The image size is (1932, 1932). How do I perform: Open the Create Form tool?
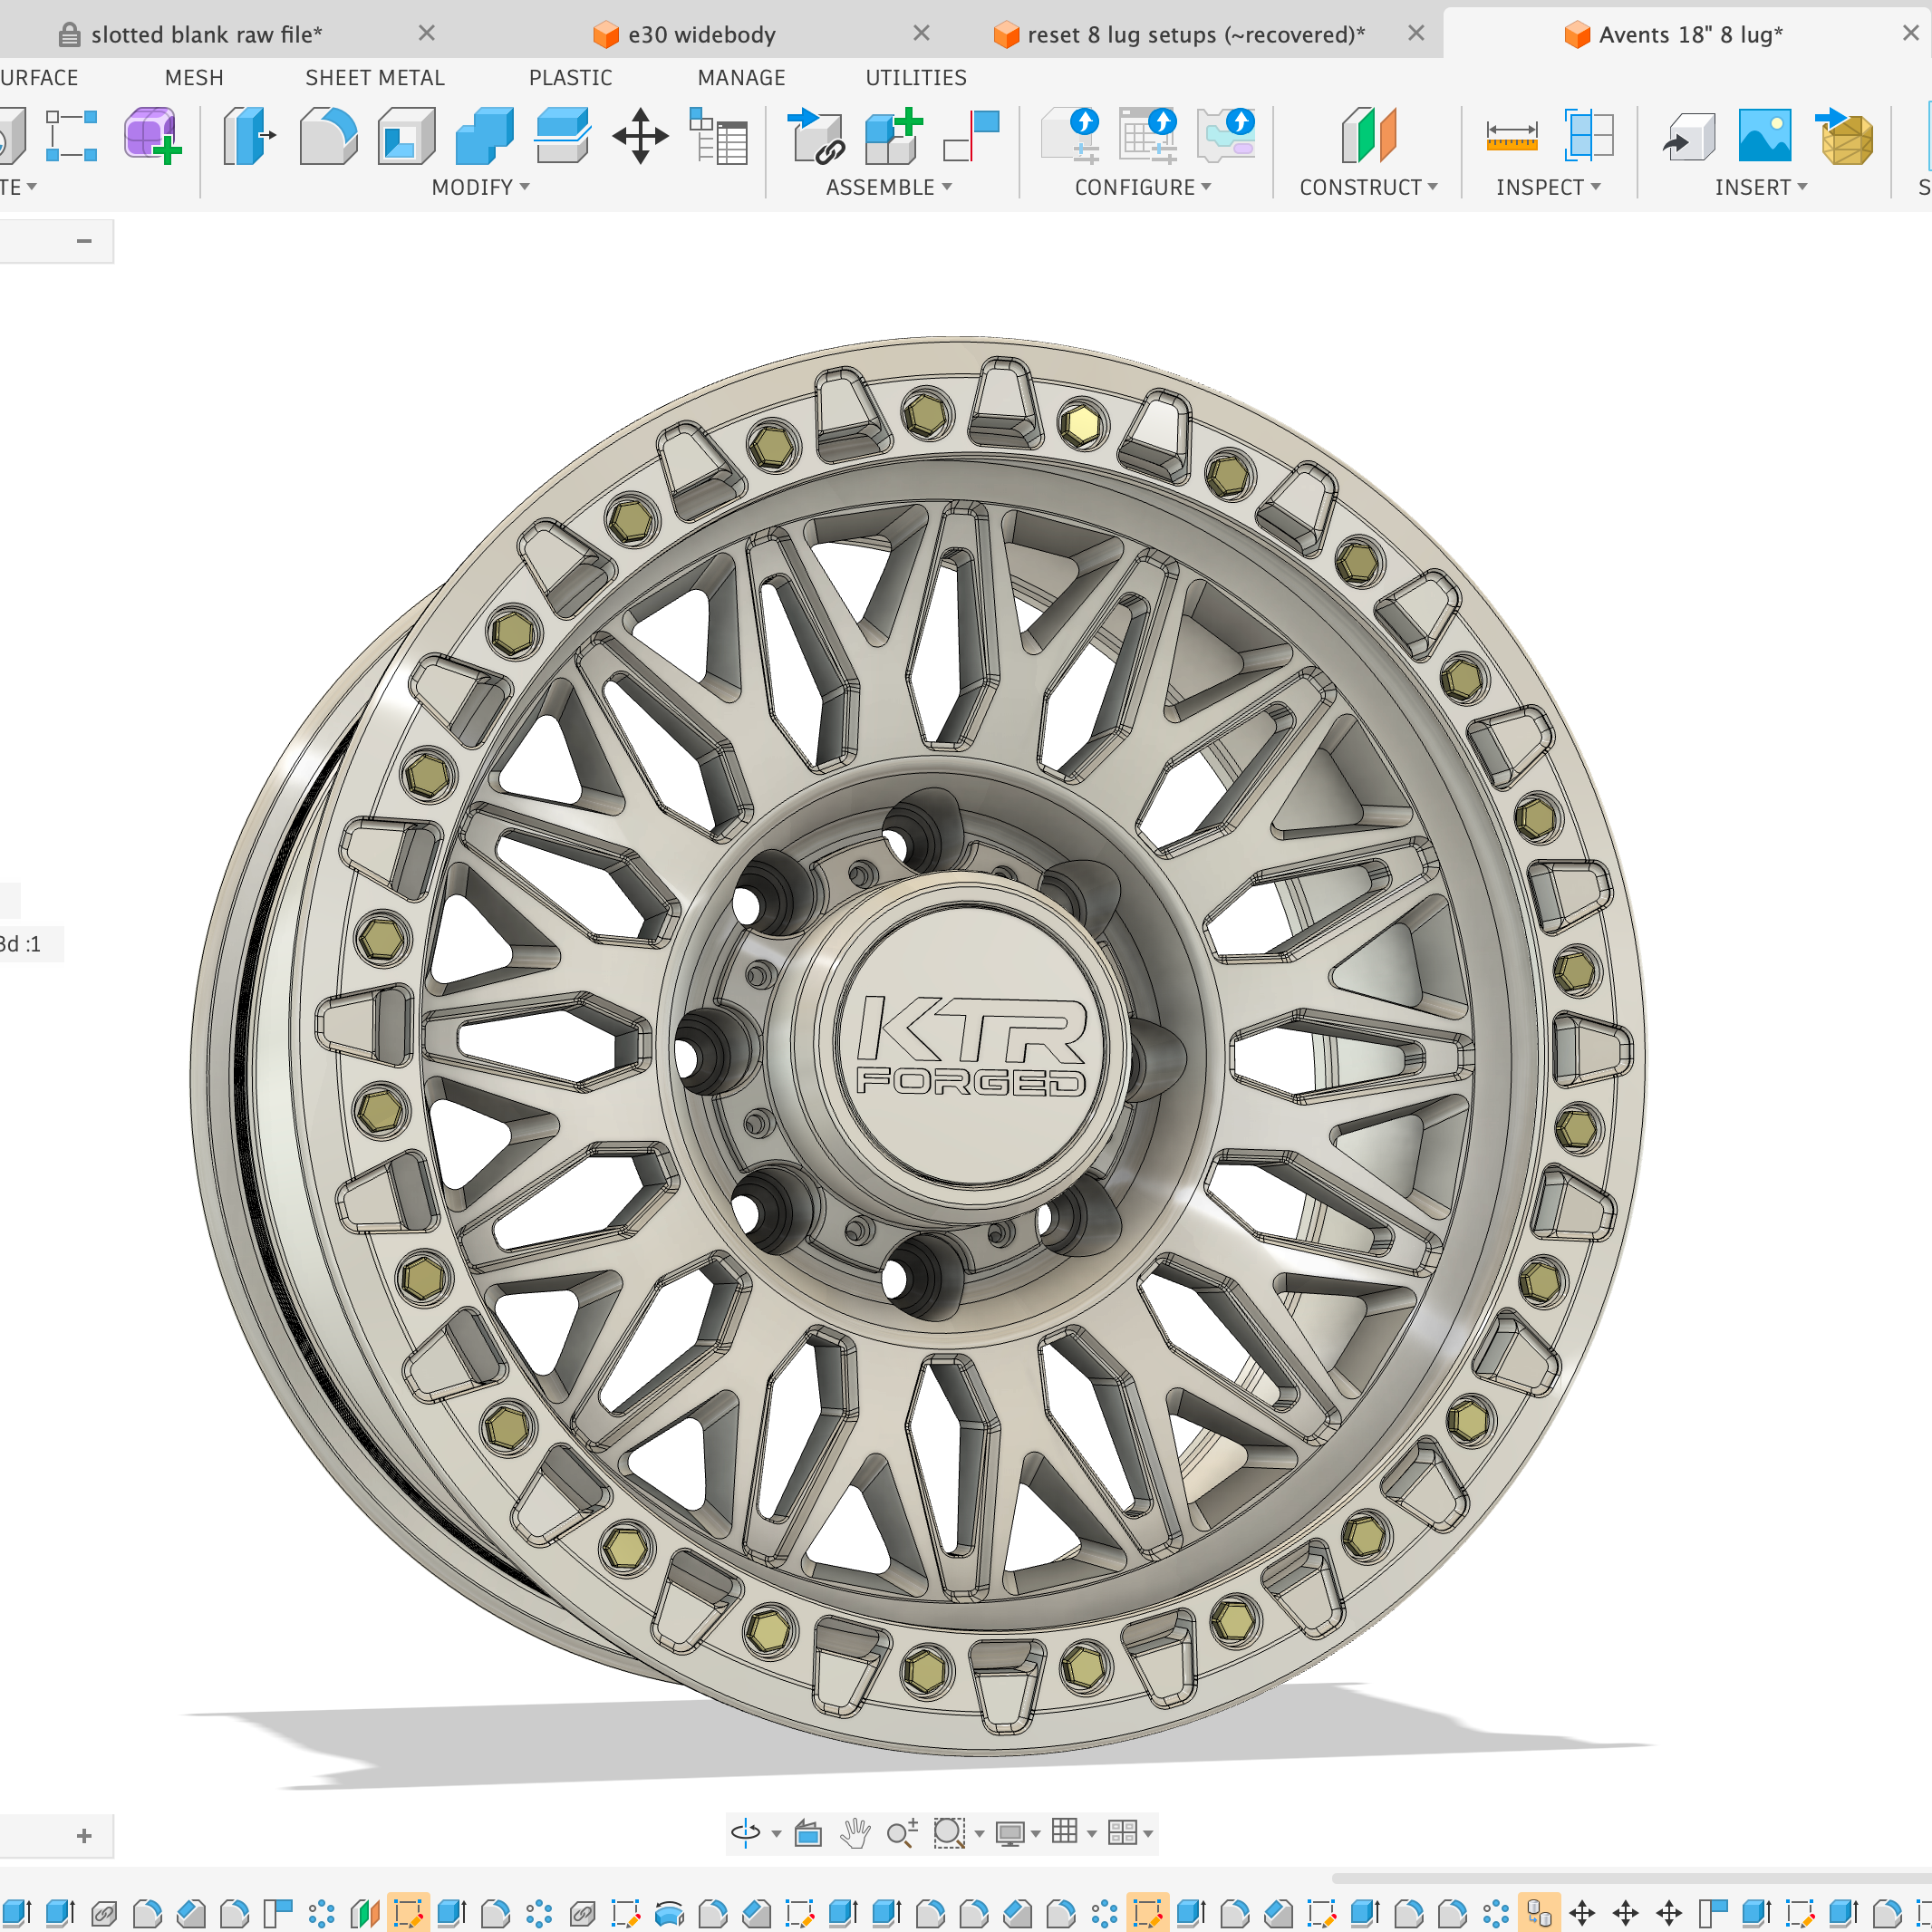click(152, 135)
